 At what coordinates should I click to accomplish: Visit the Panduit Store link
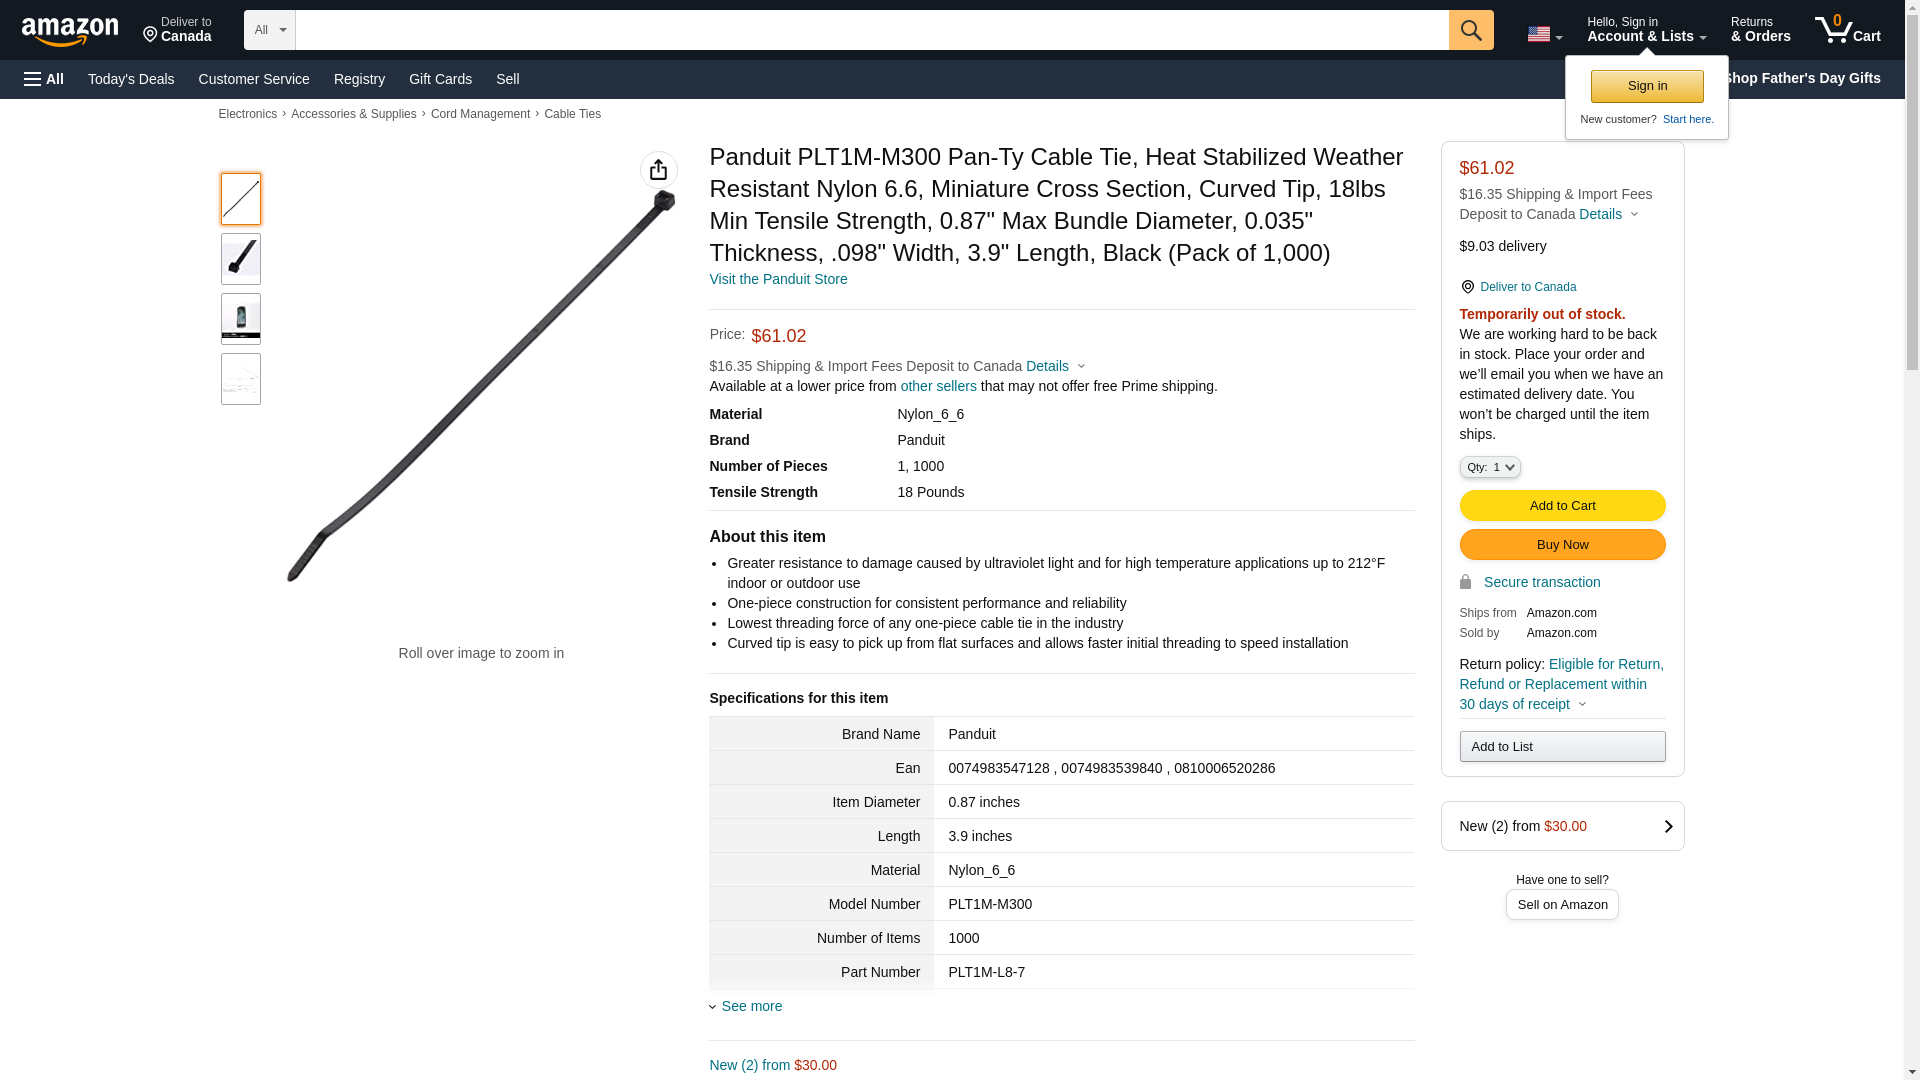tap(777, 279)
